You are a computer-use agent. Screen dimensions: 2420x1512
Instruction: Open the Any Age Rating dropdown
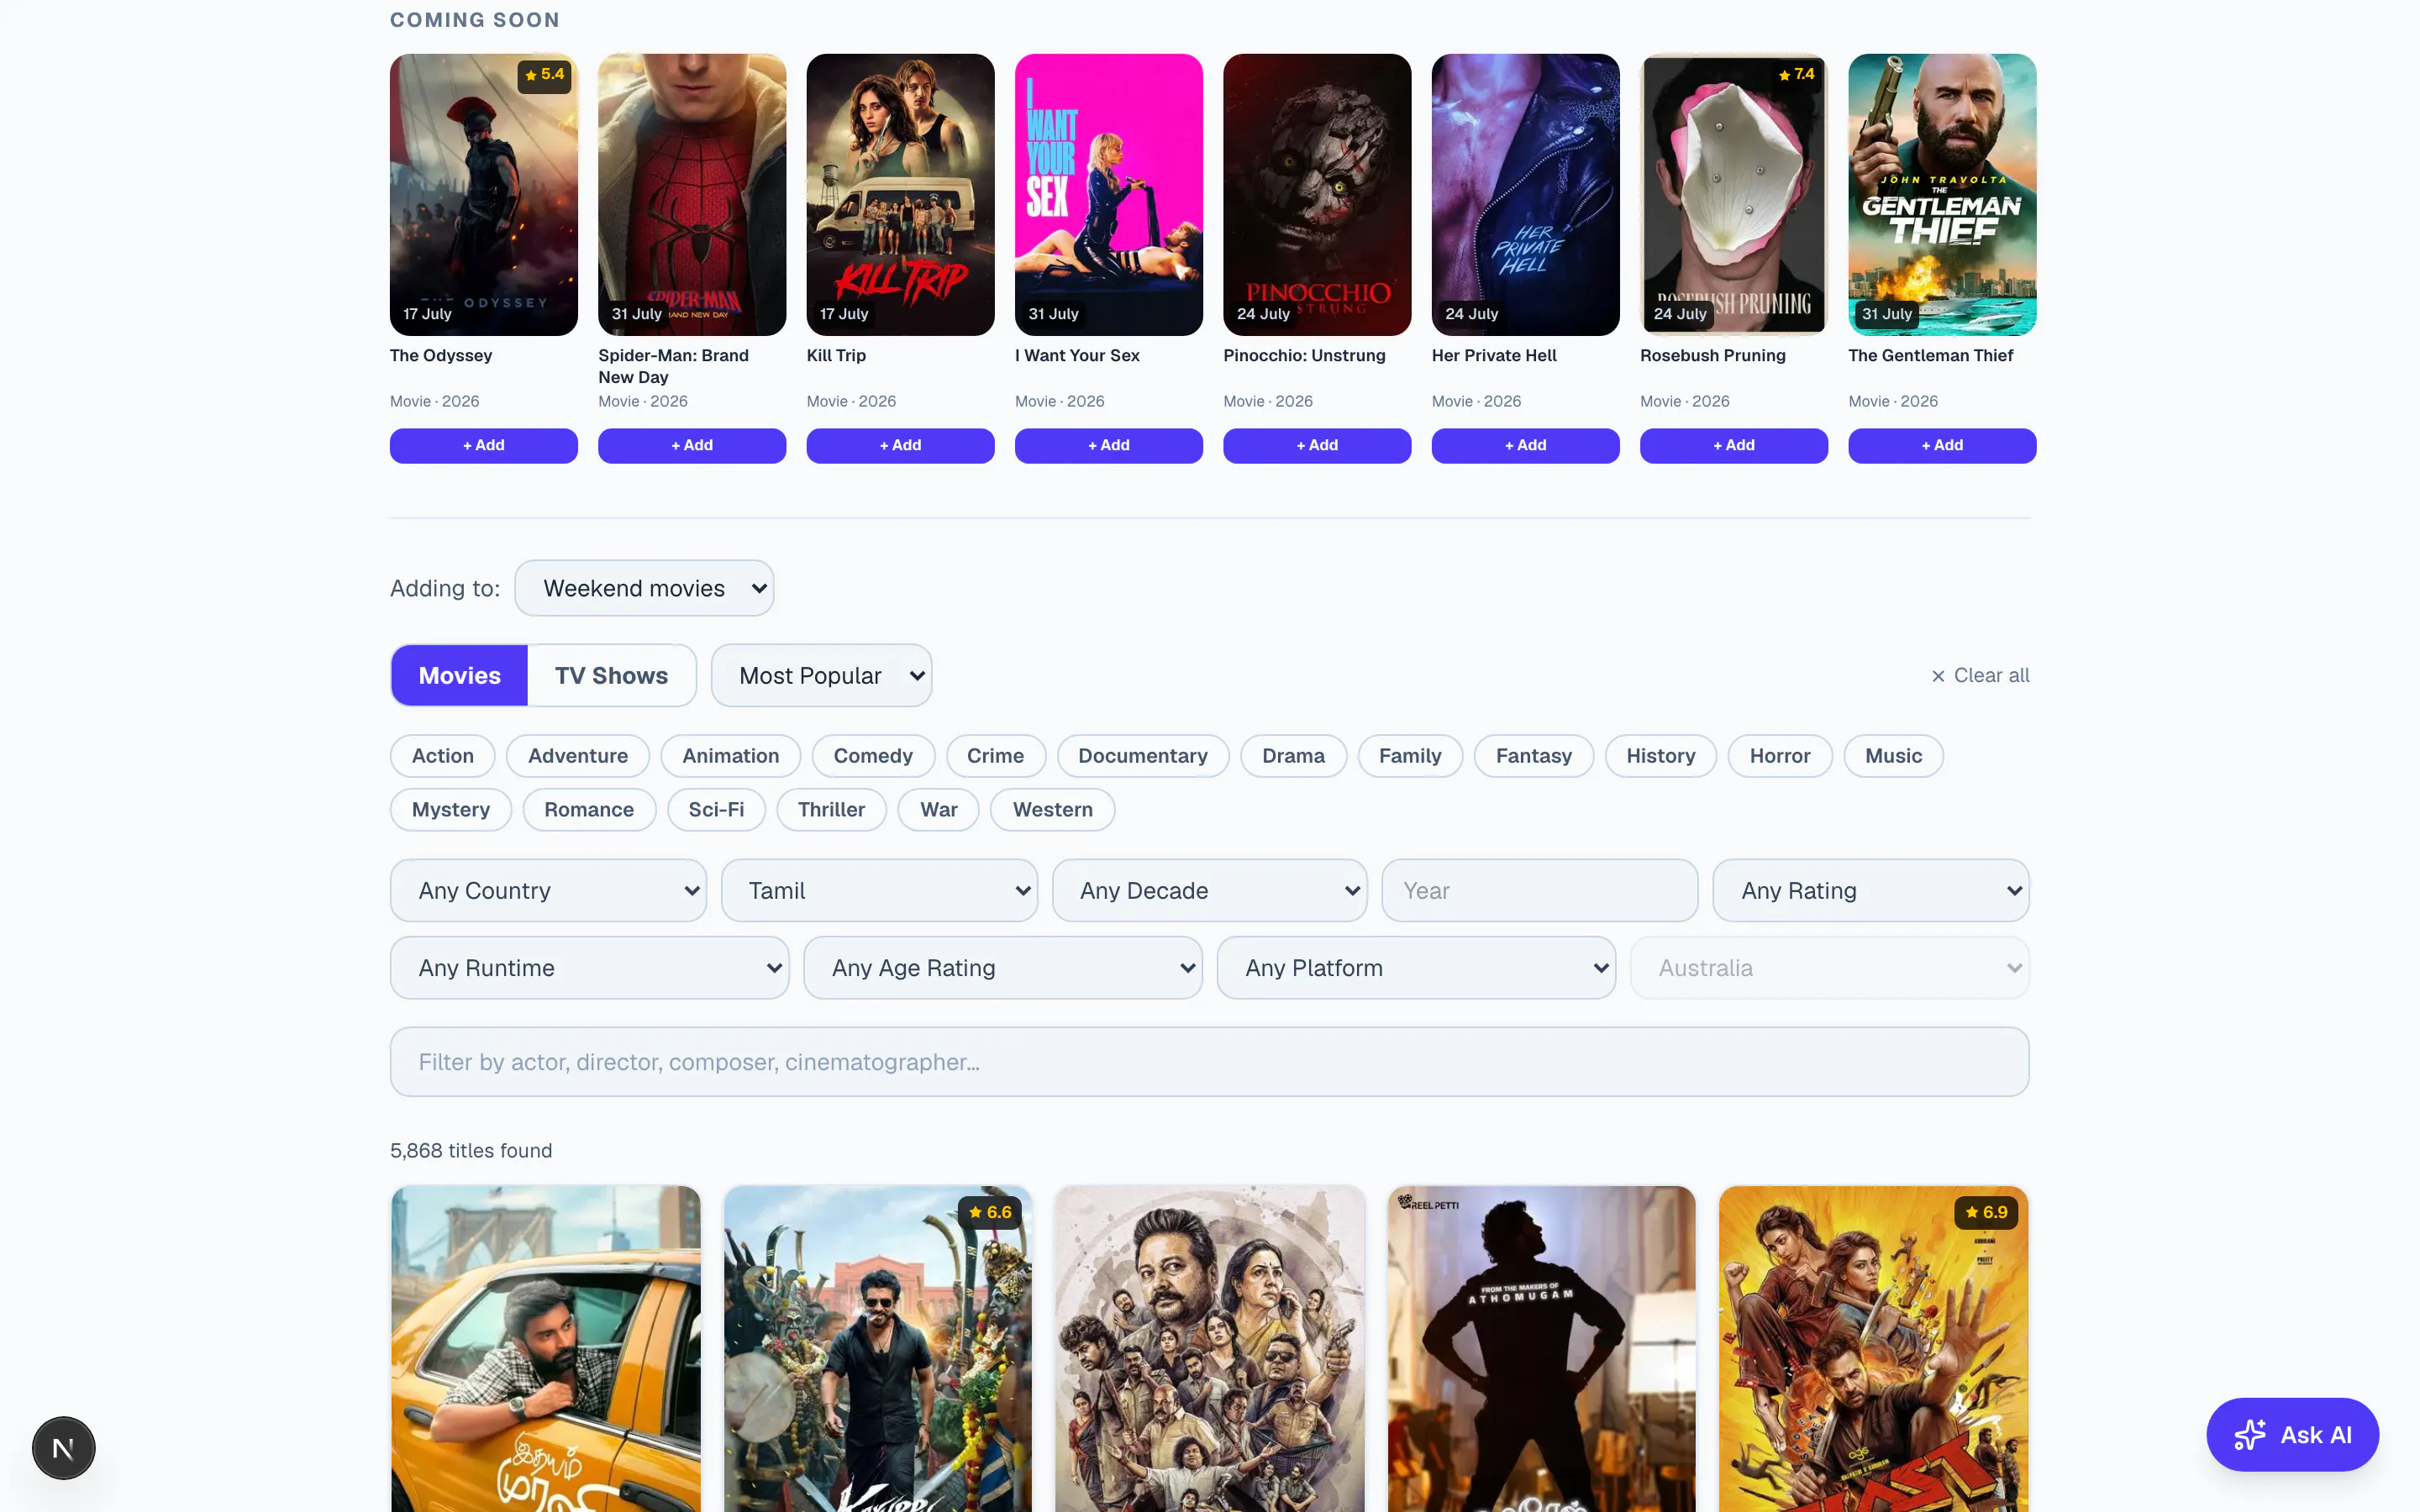(1003, 968)
